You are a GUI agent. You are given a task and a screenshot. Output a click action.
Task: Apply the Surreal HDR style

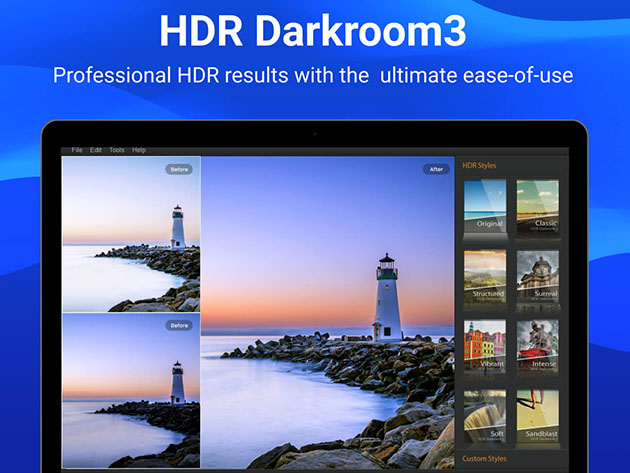[538, 277]
